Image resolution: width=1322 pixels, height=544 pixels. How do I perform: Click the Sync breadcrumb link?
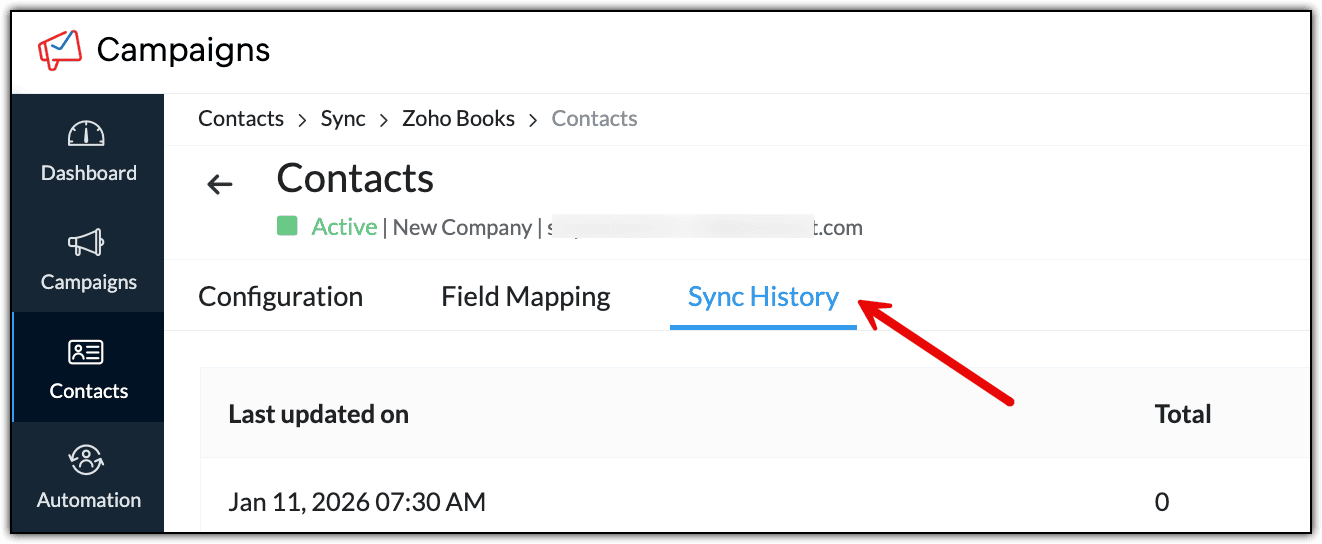(343, 119)
